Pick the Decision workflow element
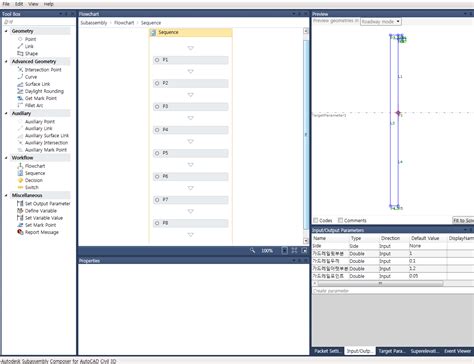This screenshot has width=474, height=364. (x=34, y=180)
